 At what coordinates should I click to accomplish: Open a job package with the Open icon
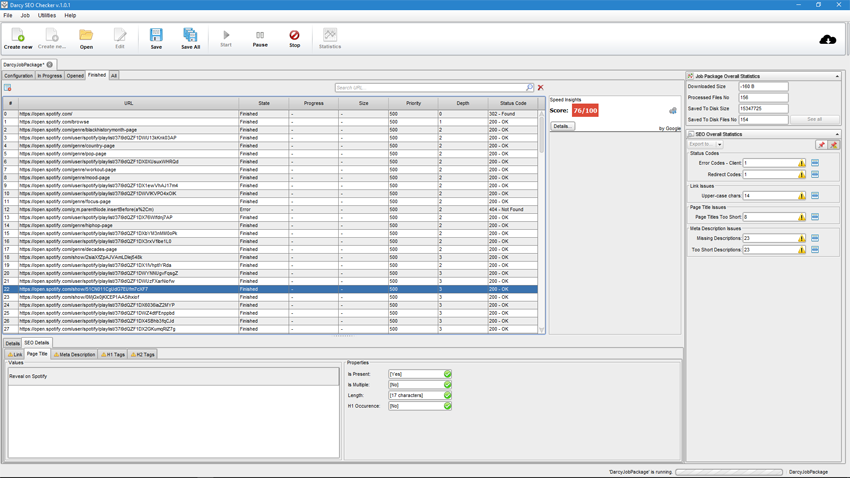[86, 39]
